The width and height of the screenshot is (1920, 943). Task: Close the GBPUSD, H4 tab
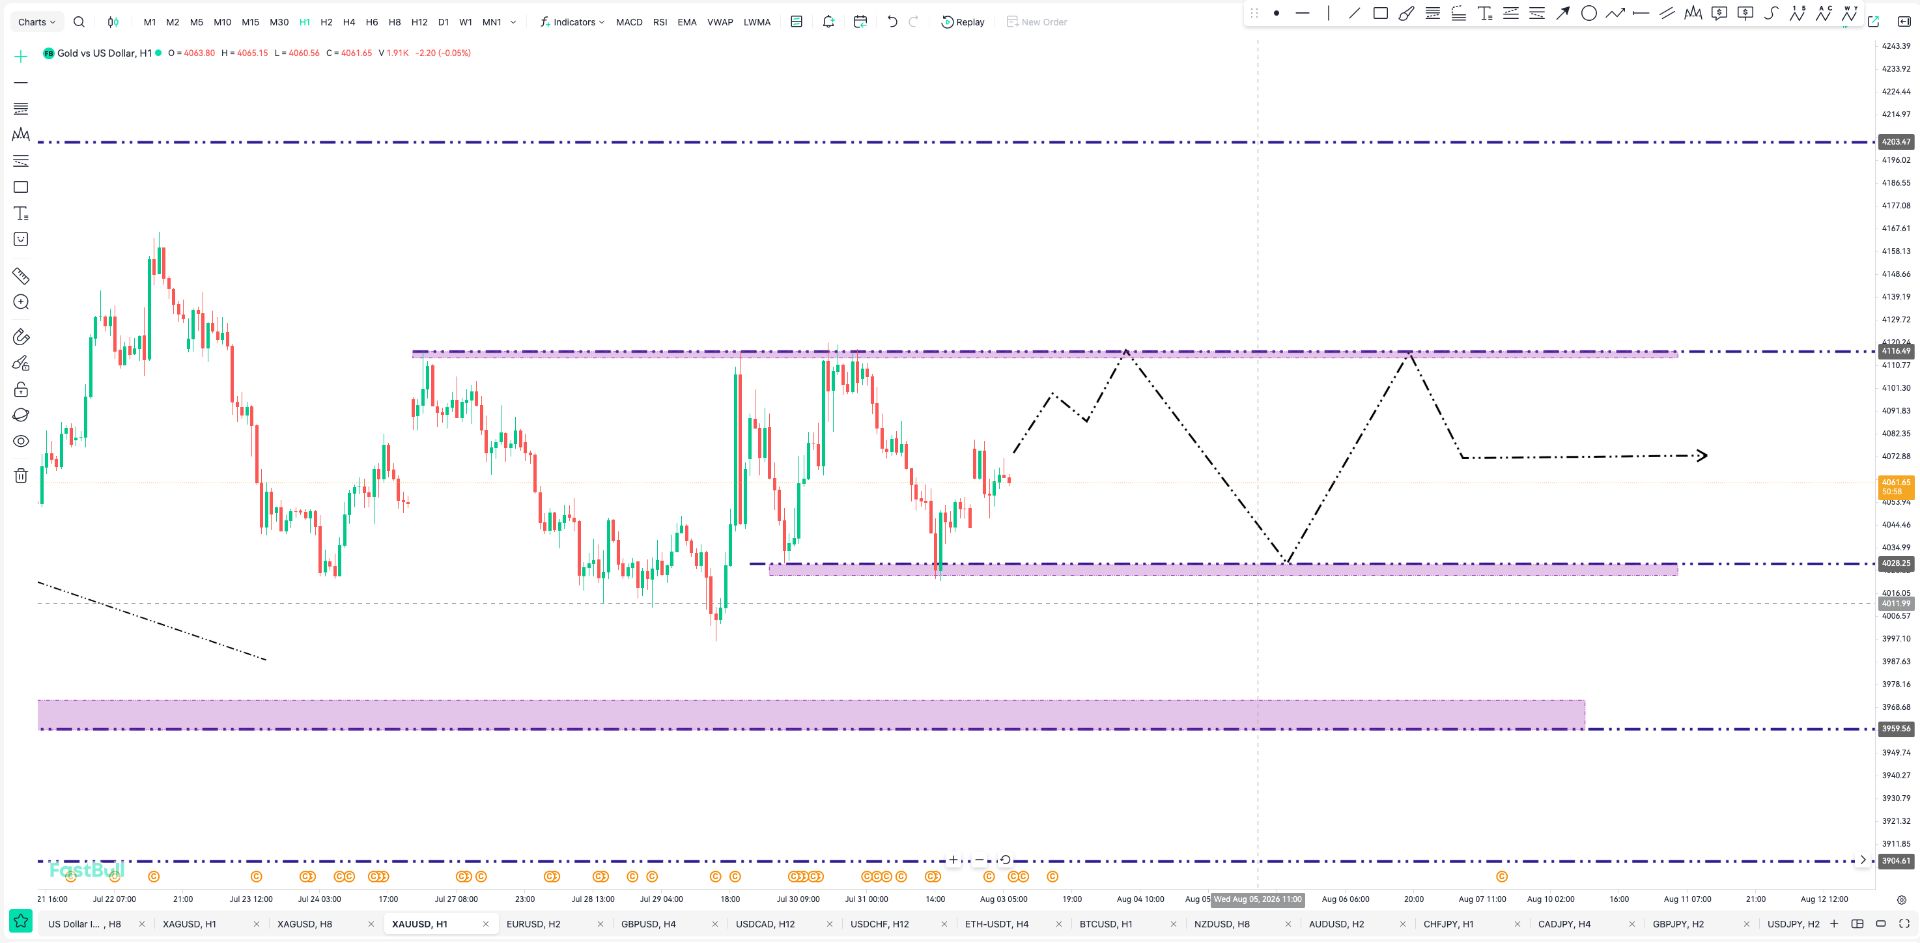point(715,924)
